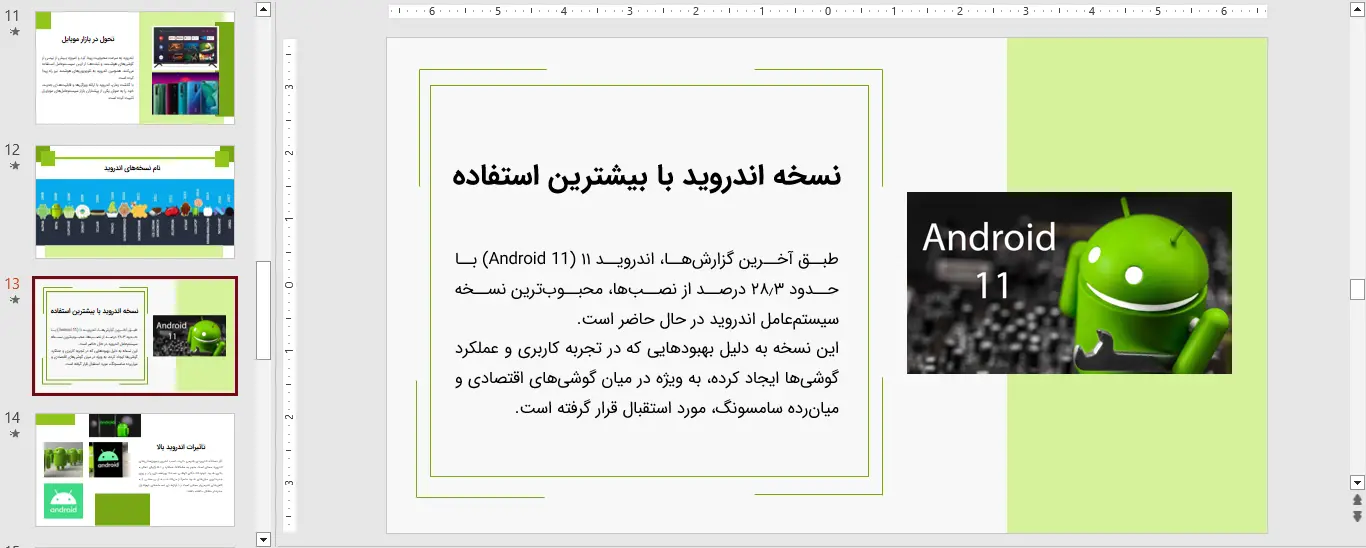Select the highlighted slide 13 thumbnail

[x=135, y=336]
